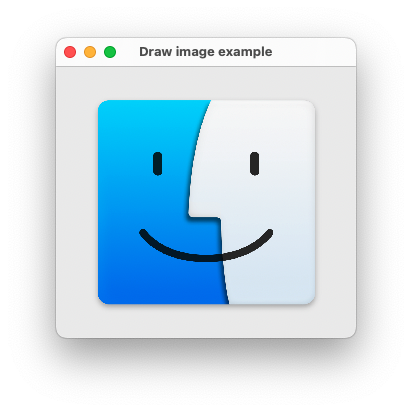The image size is (412, 412).
Task: Minimize window with the yellow button
Action: pyautogui.click(x=90, y=52)
